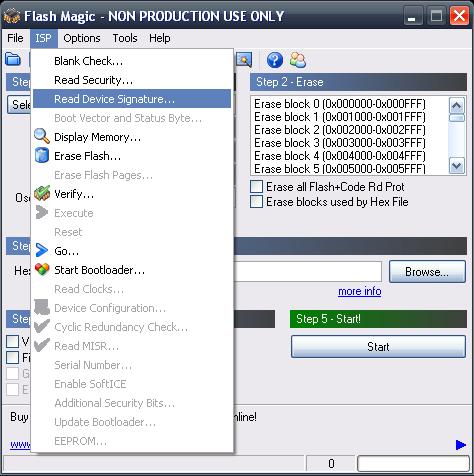The image size is (474, 476).
Task: Open the Help menu
Action: [x=160, y=38]
